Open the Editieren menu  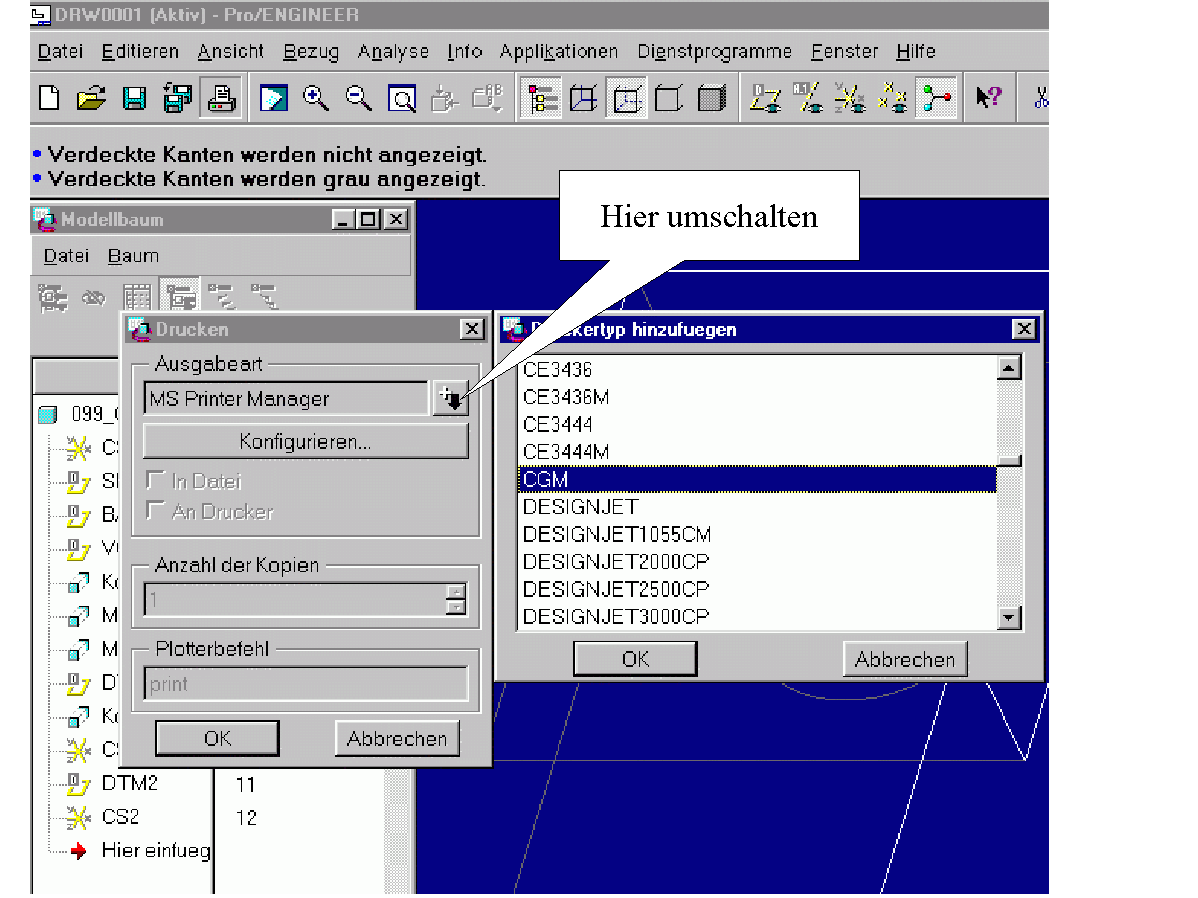pos(140,51)
